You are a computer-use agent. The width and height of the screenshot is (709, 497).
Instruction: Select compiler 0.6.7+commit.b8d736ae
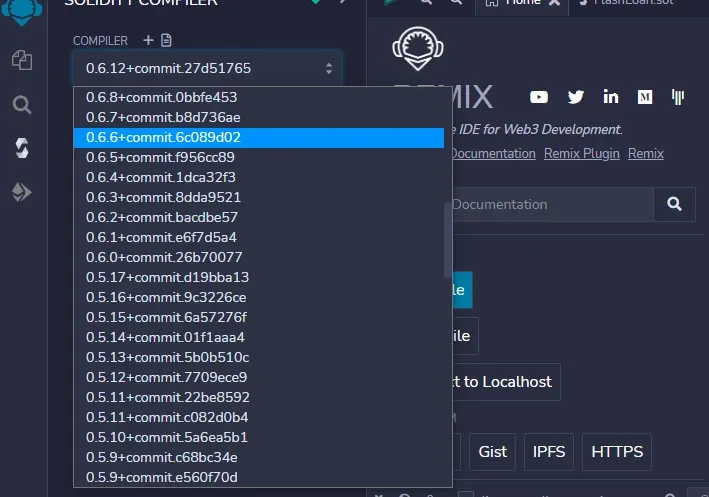pos(259,118)
